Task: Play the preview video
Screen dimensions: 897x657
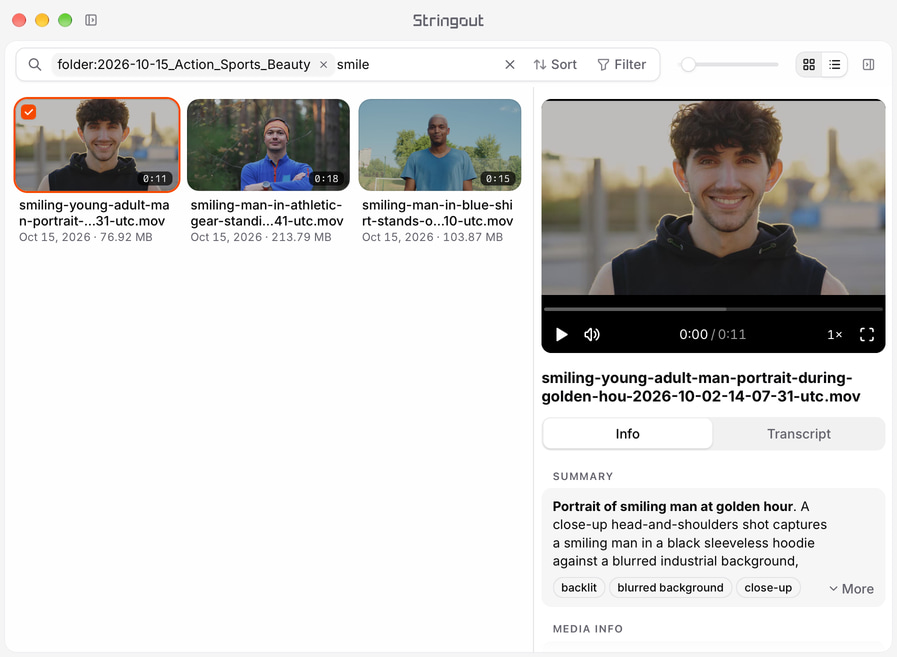Action: (x=562, y=334)
